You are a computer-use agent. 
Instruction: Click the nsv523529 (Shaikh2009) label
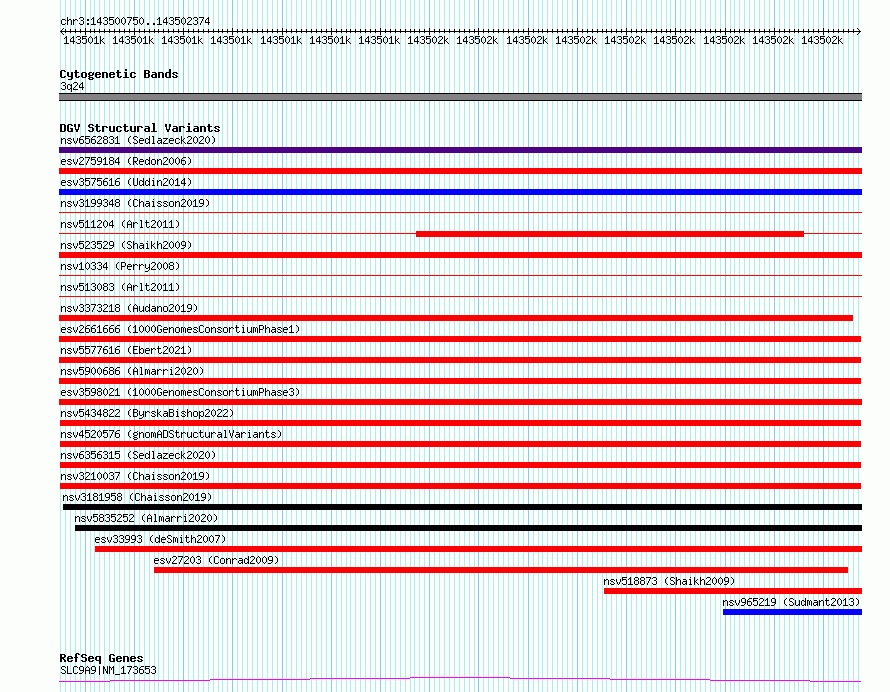click(126, 245)
